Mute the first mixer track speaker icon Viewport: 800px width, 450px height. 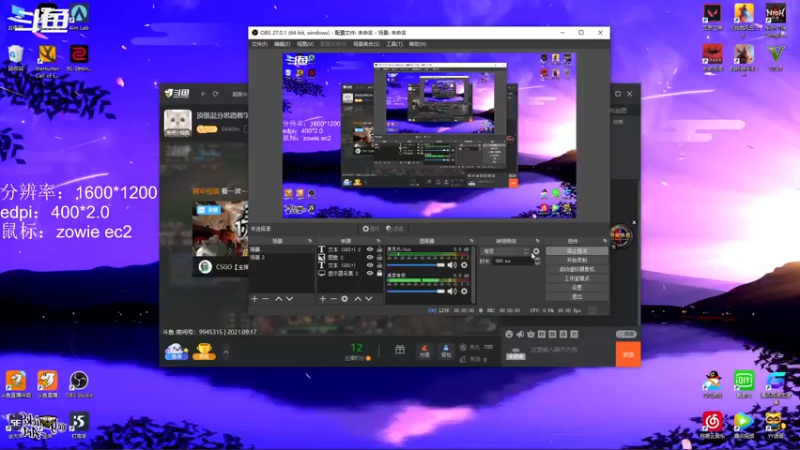coord(452,265)
